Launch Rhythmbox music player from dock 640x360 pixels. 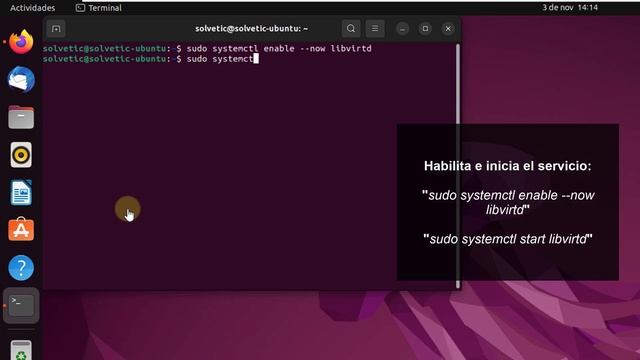[x=21, y=155]
